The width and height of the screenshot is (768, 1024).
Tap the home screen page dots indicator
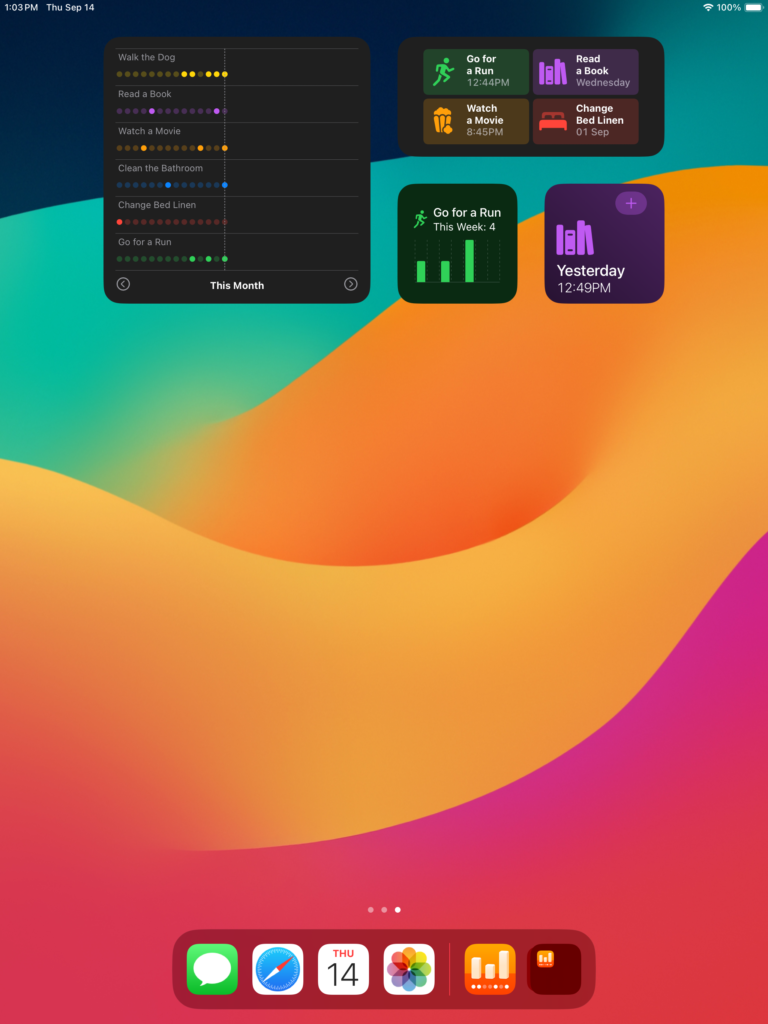(384, 909)
